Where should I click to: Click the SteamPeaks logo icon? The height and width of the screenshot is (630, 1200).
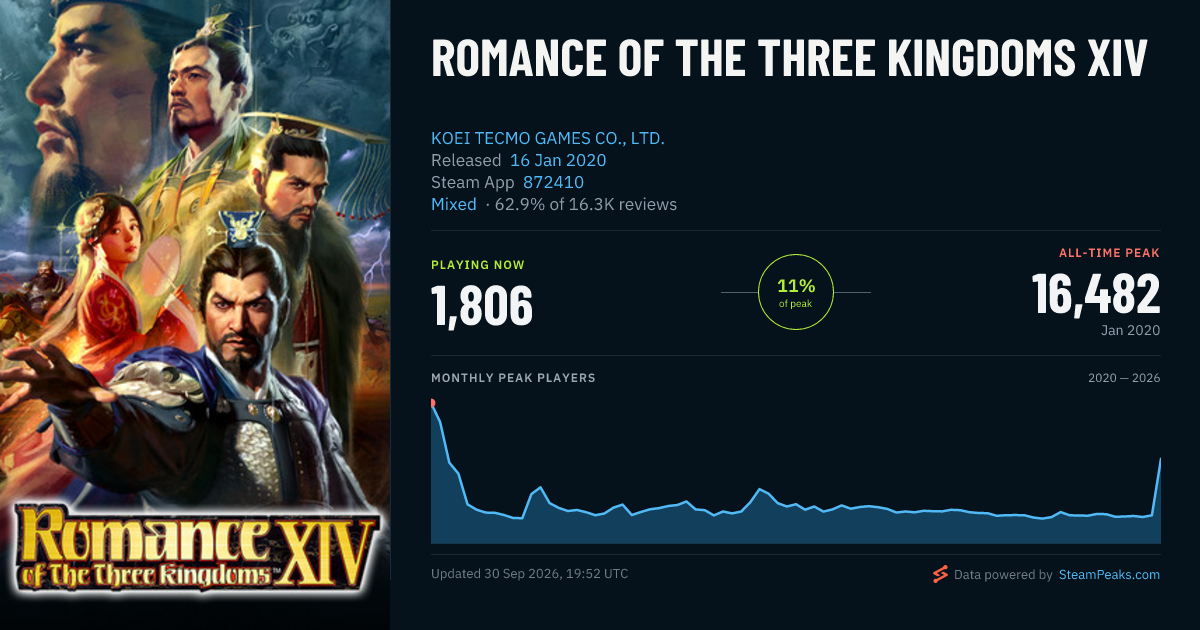939,574
